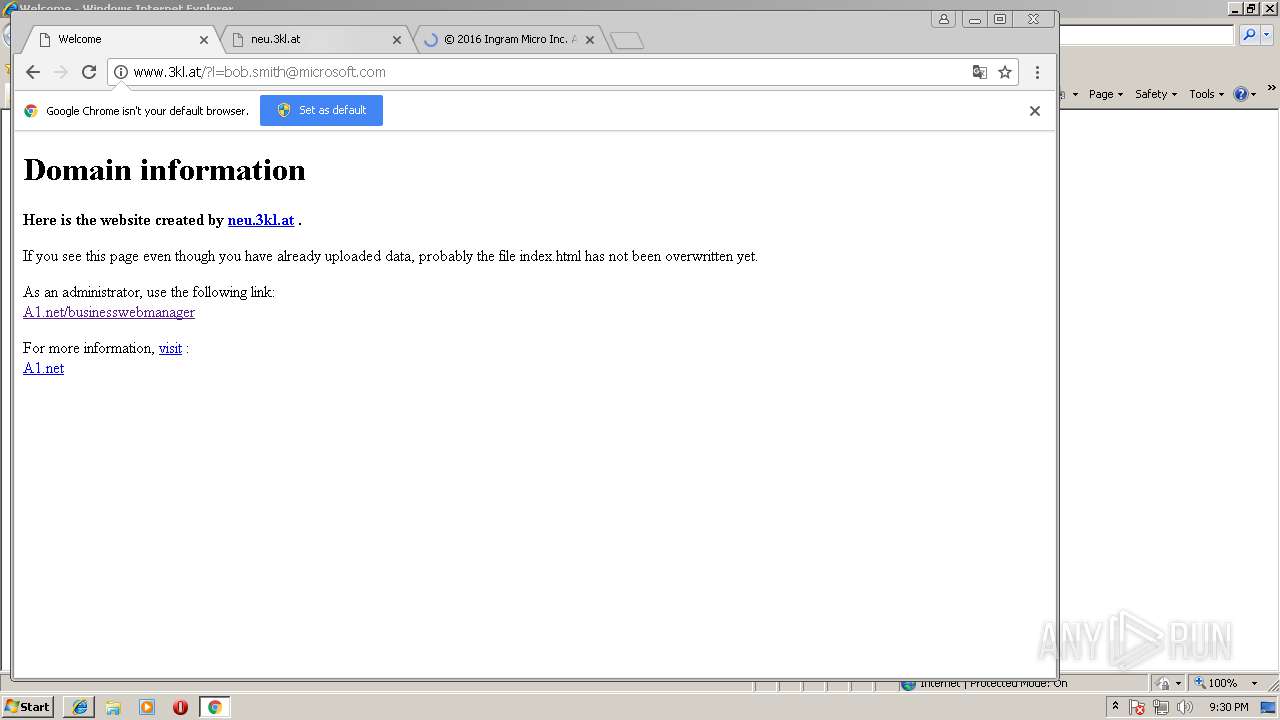Open a new tab in Chrome
This screenshot has height=720, width=1280.
click(x=627, y=41)
